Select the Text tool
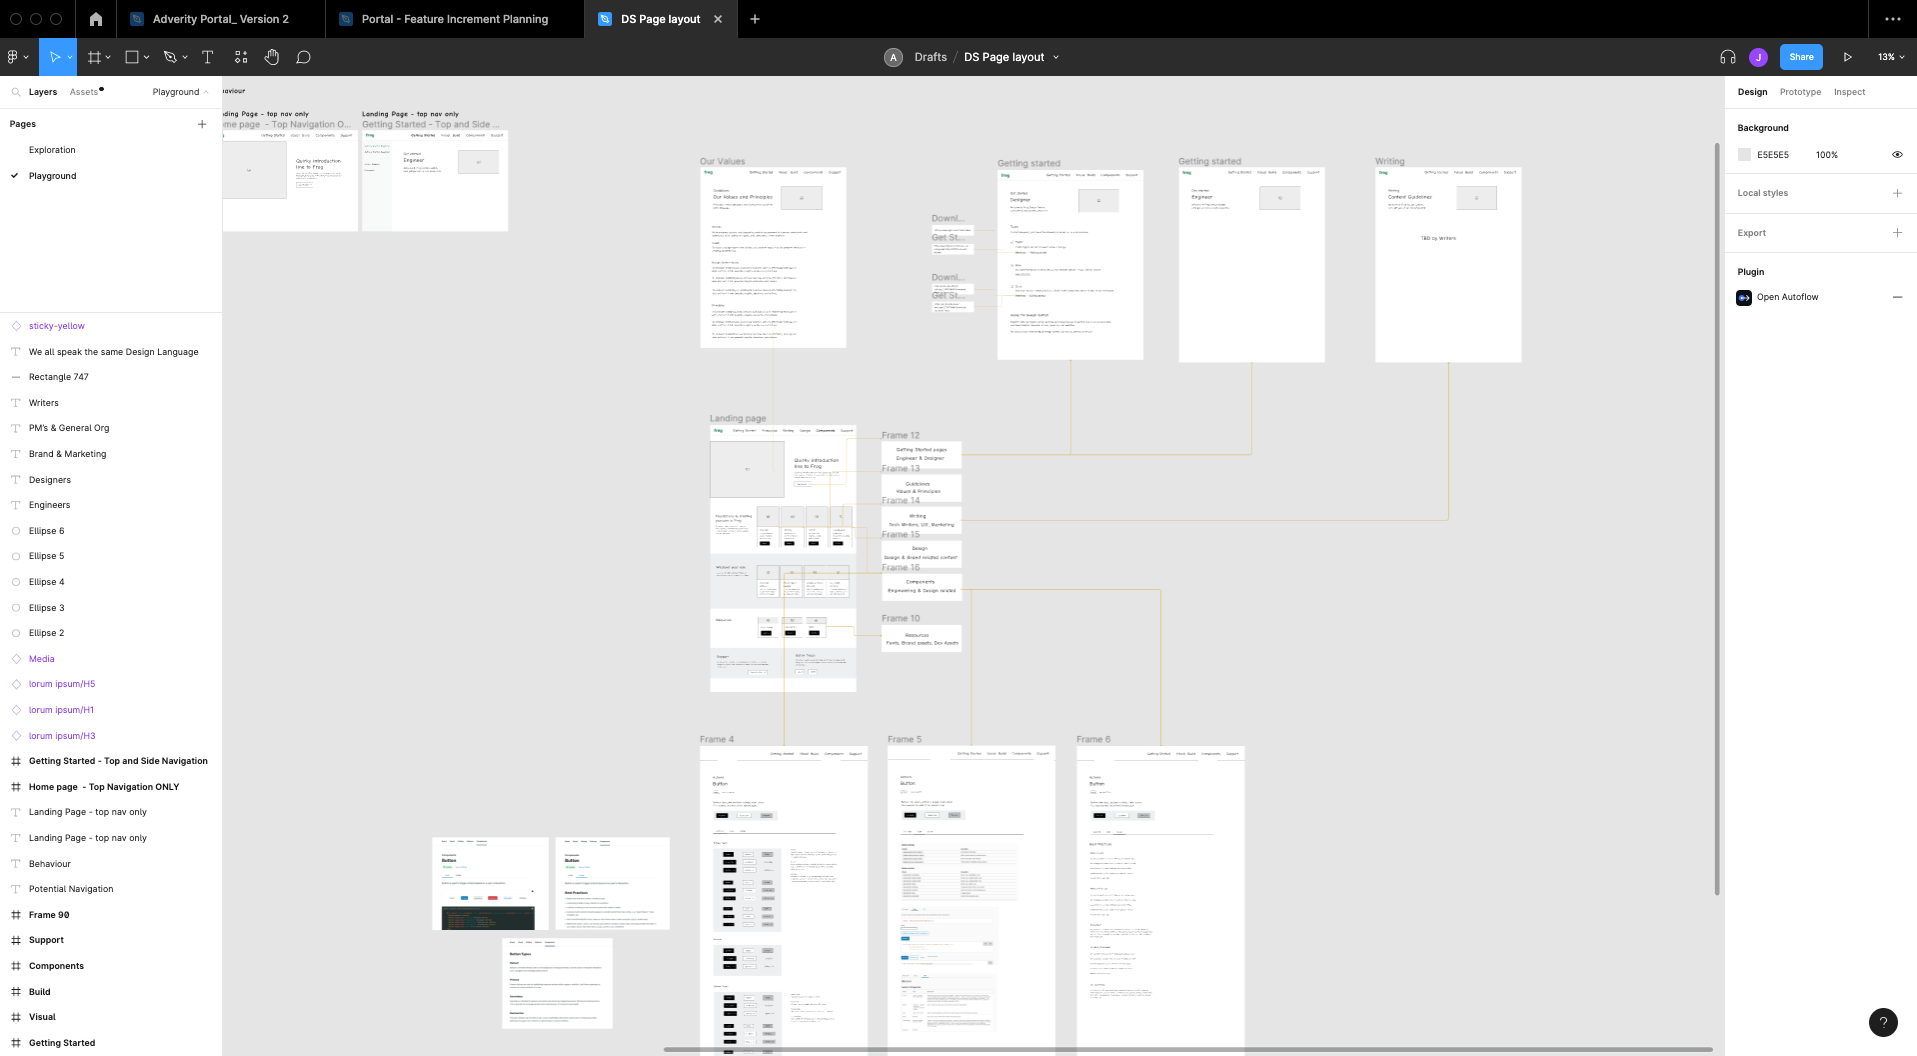The image size is (1917, 1056). pyautogui.click(x=207, y=57)
